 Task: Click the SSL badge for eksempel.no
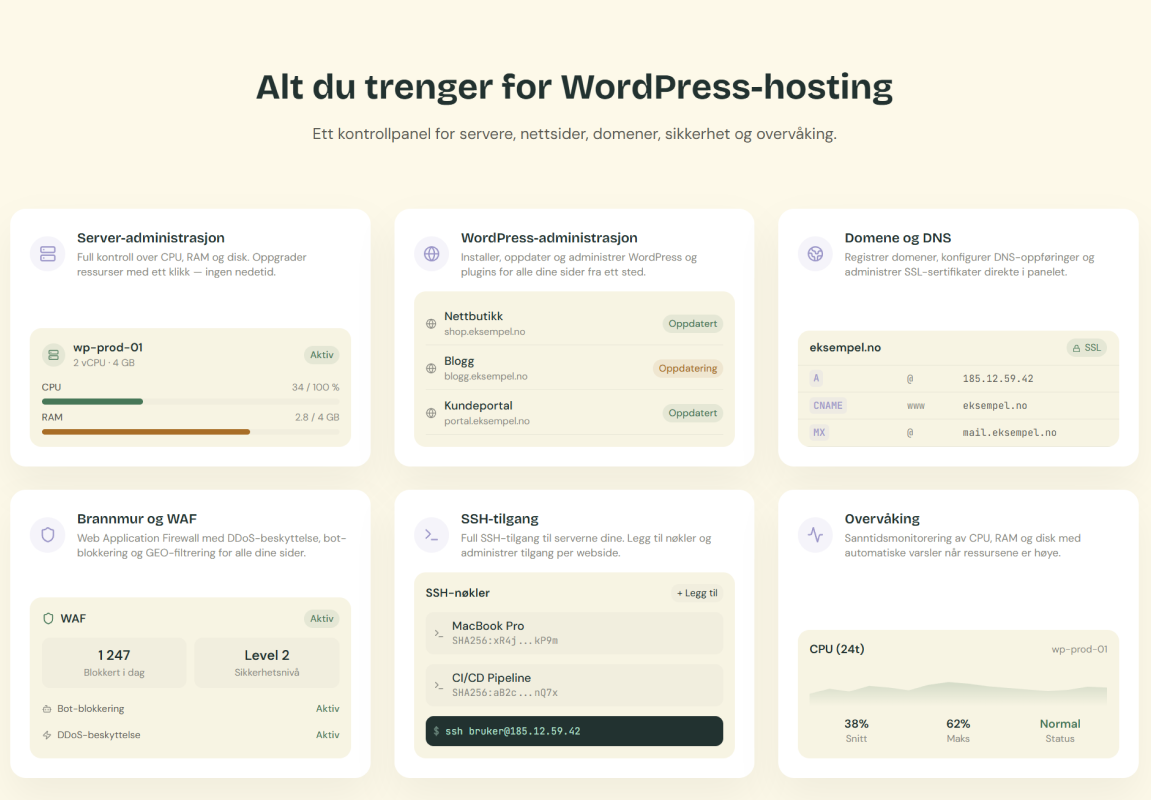coord(1086,348)
